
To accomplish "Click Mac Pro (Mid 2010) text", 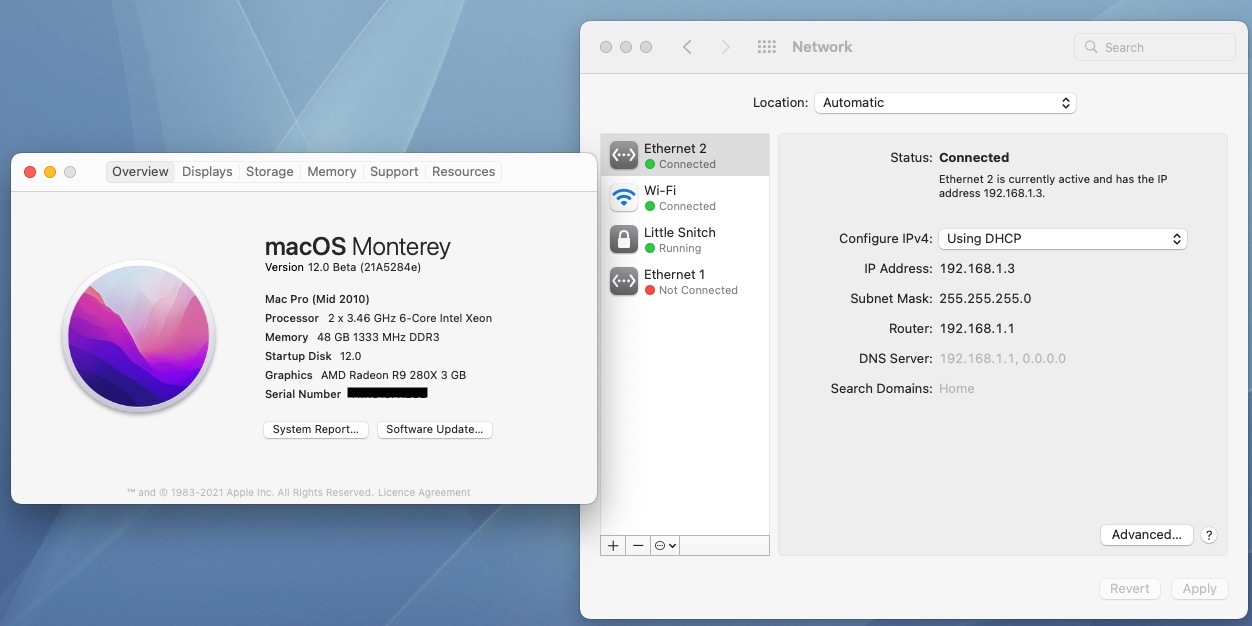I will coord(317,299).
